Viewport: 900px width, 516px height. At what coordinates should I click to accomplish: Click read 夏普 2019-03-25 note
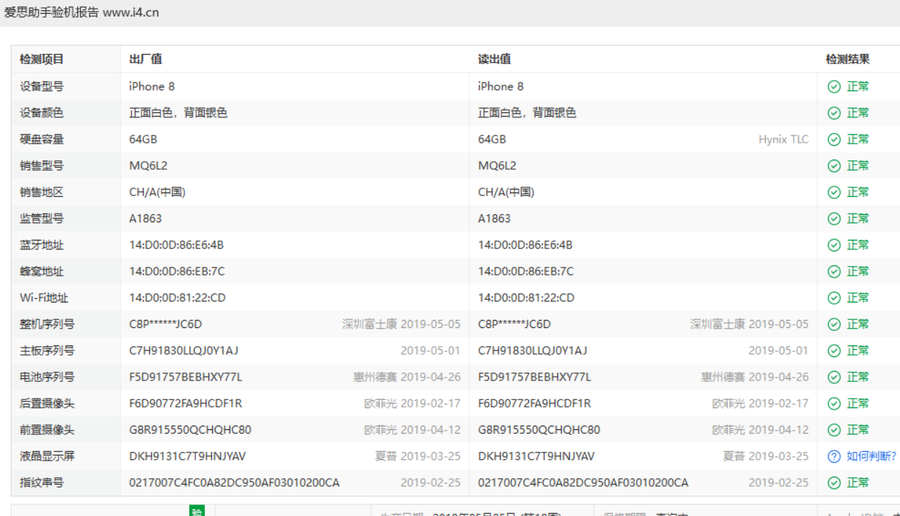click(766, 456)
